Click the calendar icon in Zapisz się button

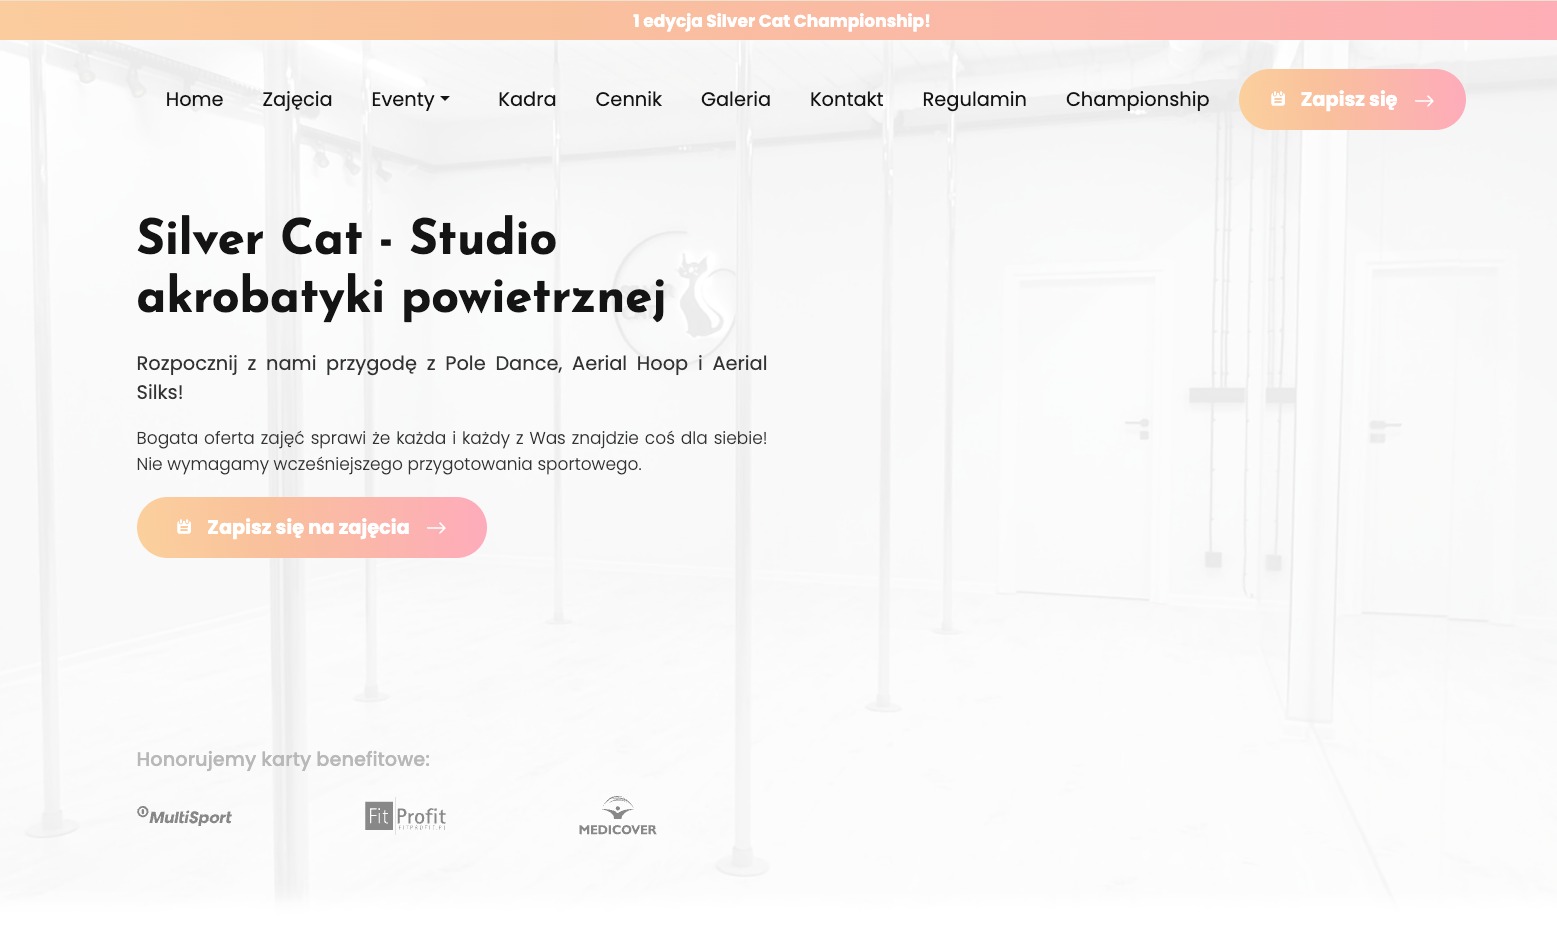coord(1278,99)
